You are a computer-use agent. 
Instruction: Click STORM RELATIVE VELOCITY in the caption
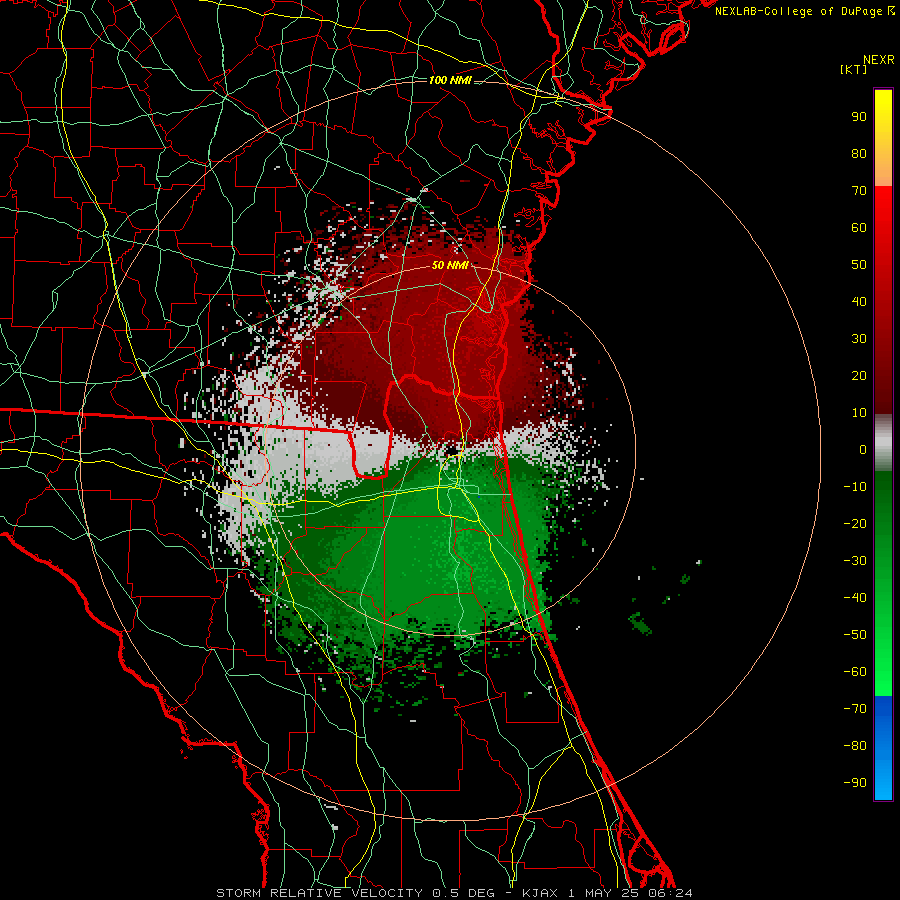click(x=321, y=893)
